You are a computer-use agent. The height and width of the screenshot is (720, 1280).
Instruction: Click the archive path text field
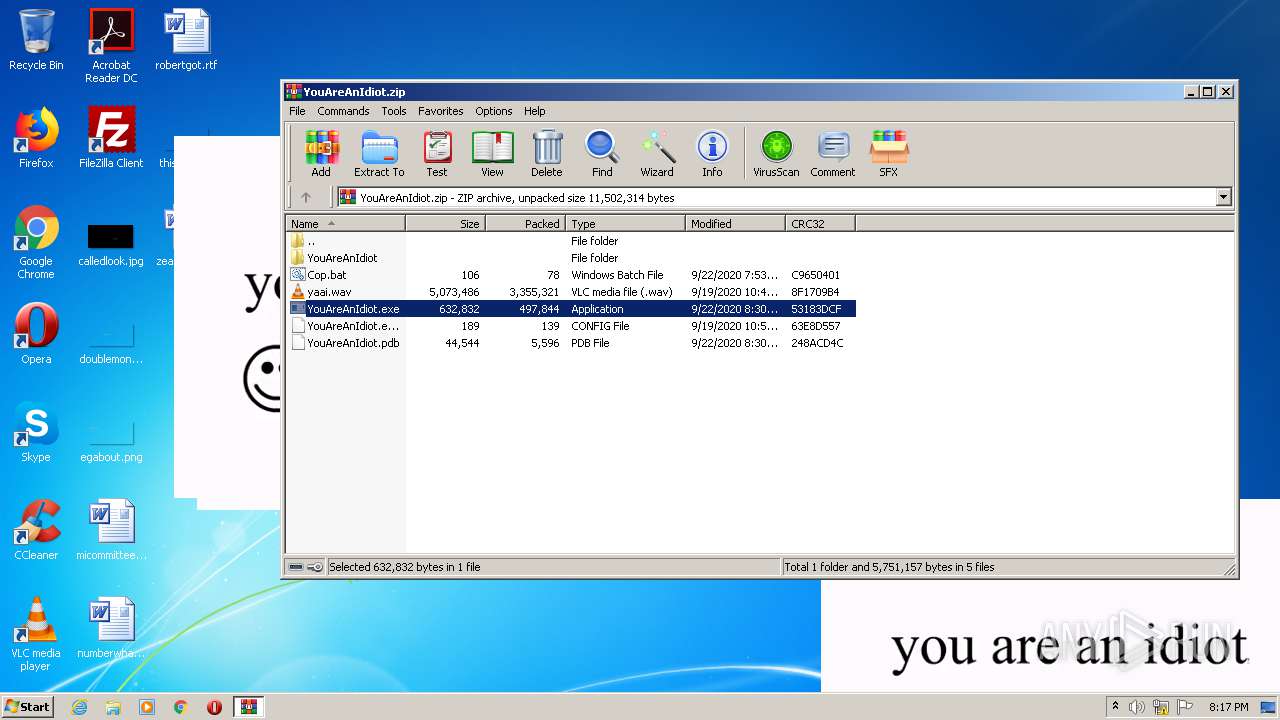776,197
